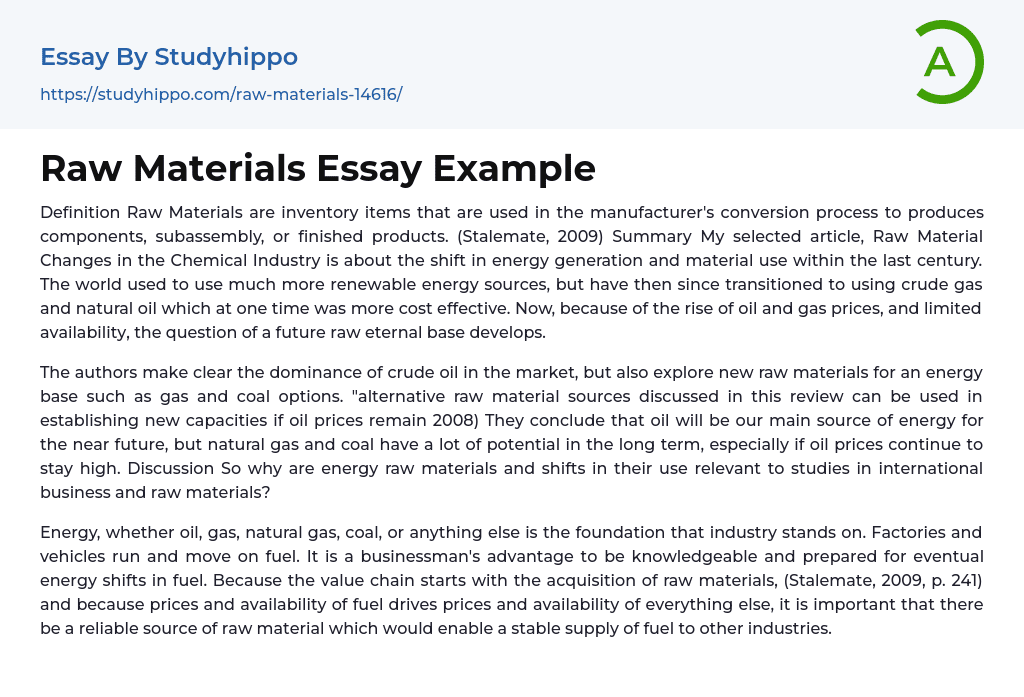Click the "Essay By Studyhippo" header text
This screenshot has width=1024, height=697.
[x=169, y=57]
